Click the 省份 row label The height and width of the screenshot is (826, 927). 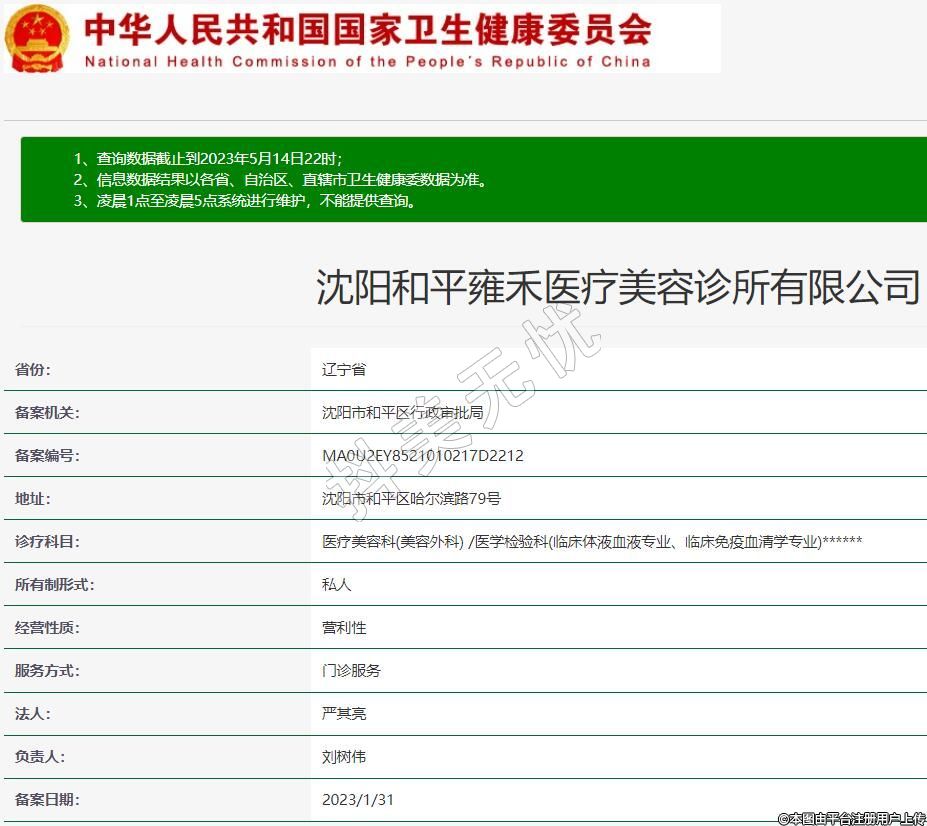(33, 370)
